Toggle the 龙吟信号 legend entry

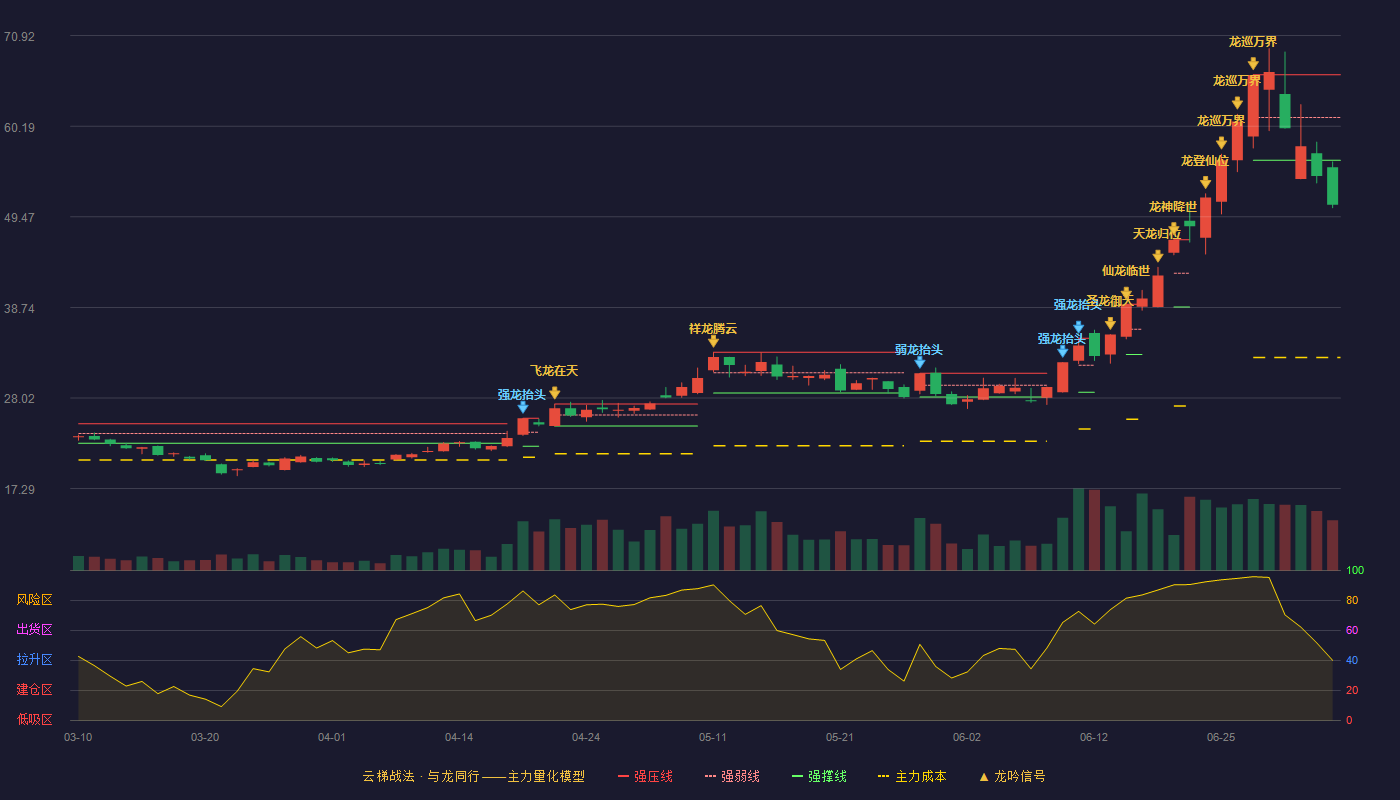pos(1011,776)
